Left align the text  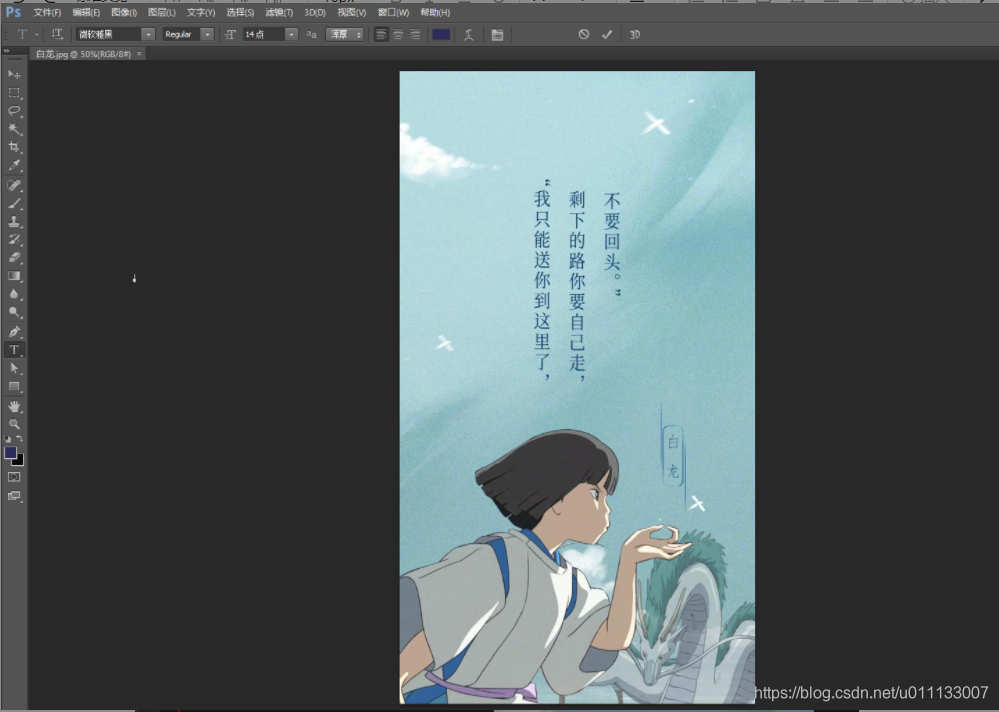pyautogui.click(x=381, y=34)
